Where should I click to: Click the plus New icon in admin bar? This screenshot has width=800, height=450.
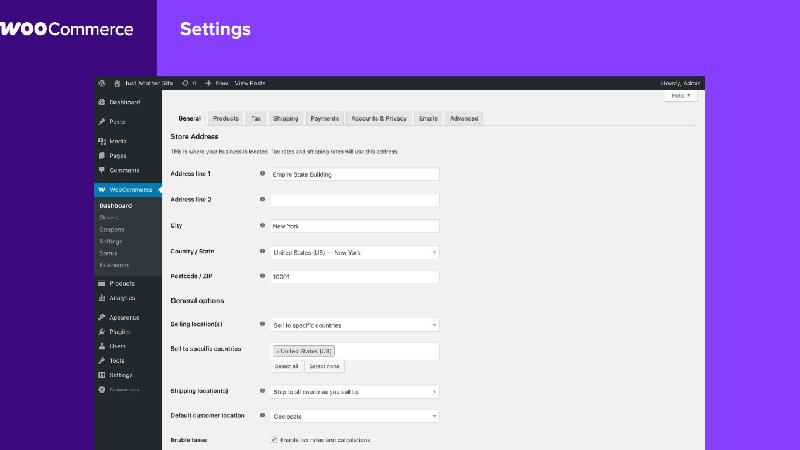pos(208,83)
